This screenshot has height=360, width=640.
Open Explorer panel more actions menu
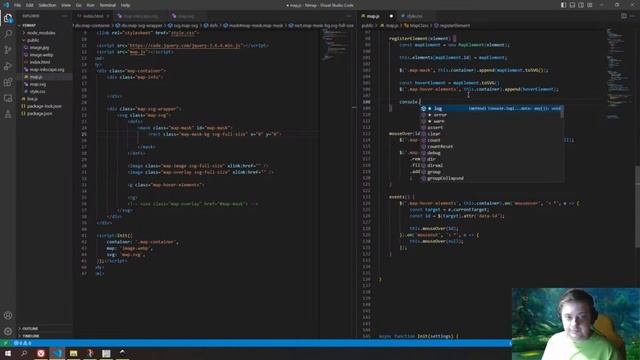pos(65,16)
